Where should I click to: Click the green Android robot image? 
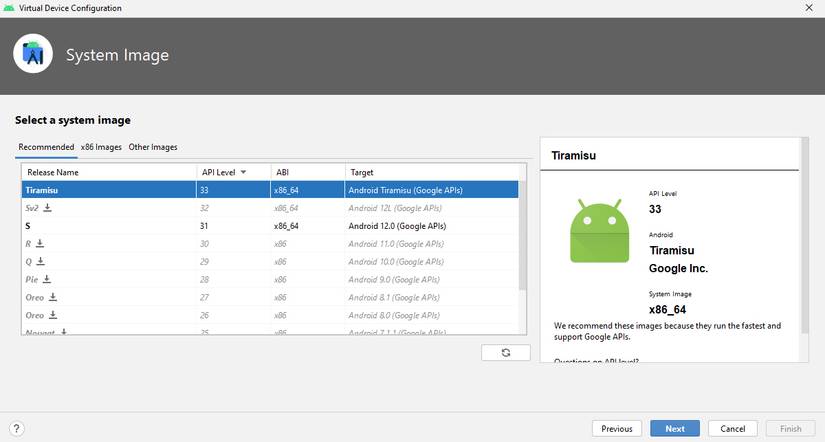pyautogui.click(x=599, y=230)
